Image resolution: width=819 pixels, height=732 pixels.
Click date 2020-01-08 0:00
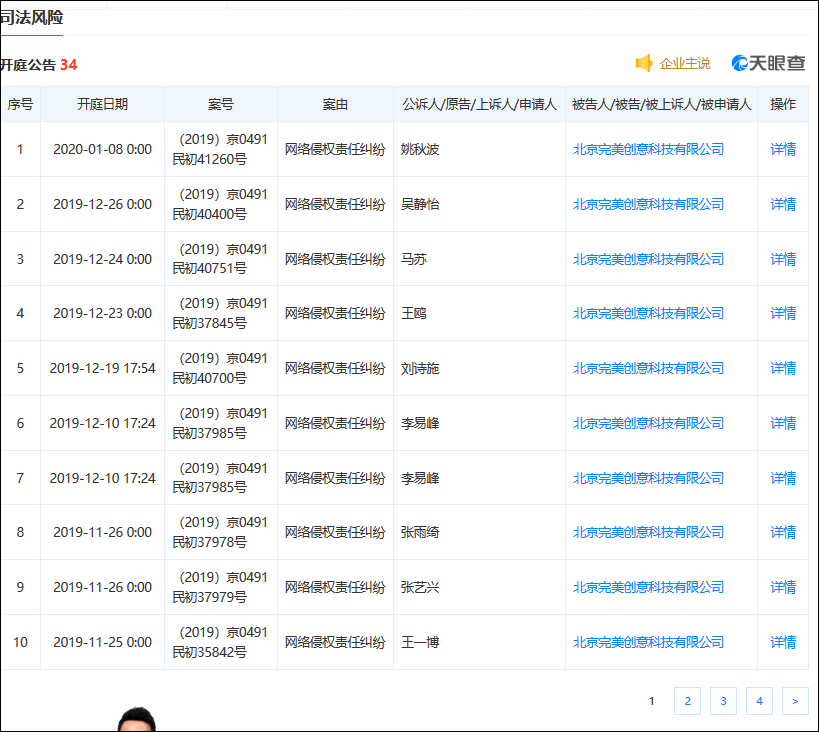(x=102, y=149)
